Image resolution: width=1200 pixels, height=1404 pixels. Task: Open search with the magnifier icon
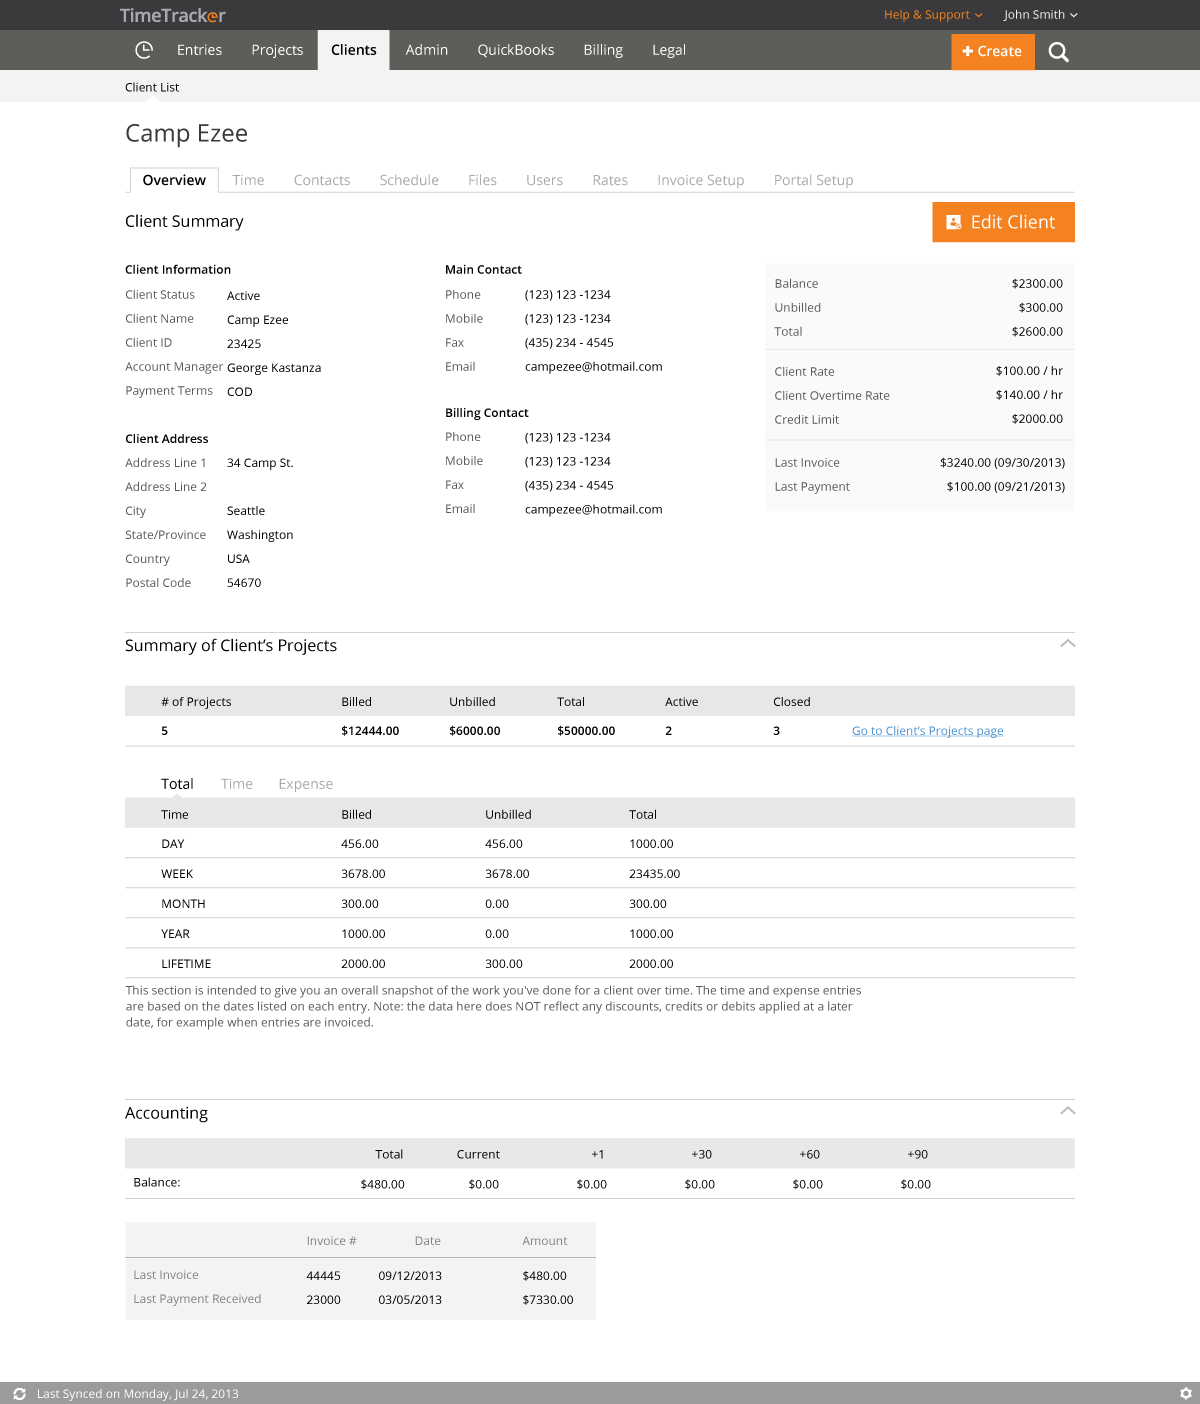point(1058,52)
